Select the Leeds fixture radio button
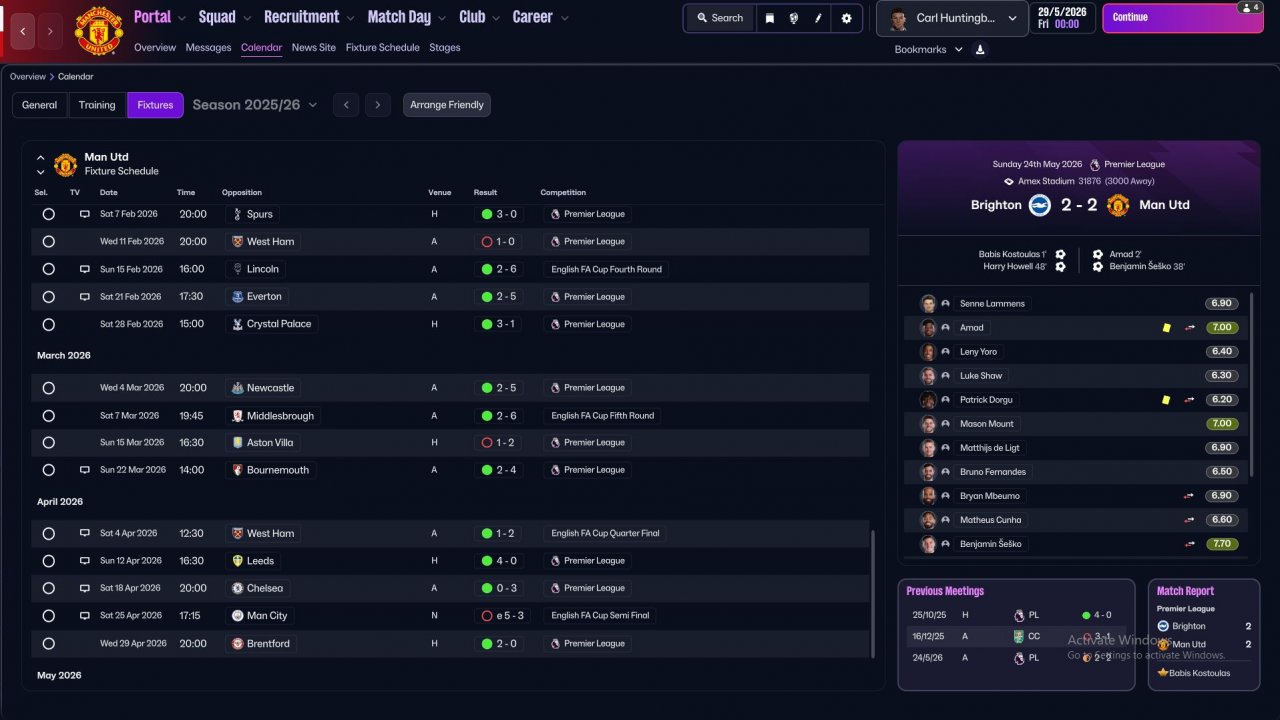The height and width of the screenshot is (720, 1280). pos(48,561)
